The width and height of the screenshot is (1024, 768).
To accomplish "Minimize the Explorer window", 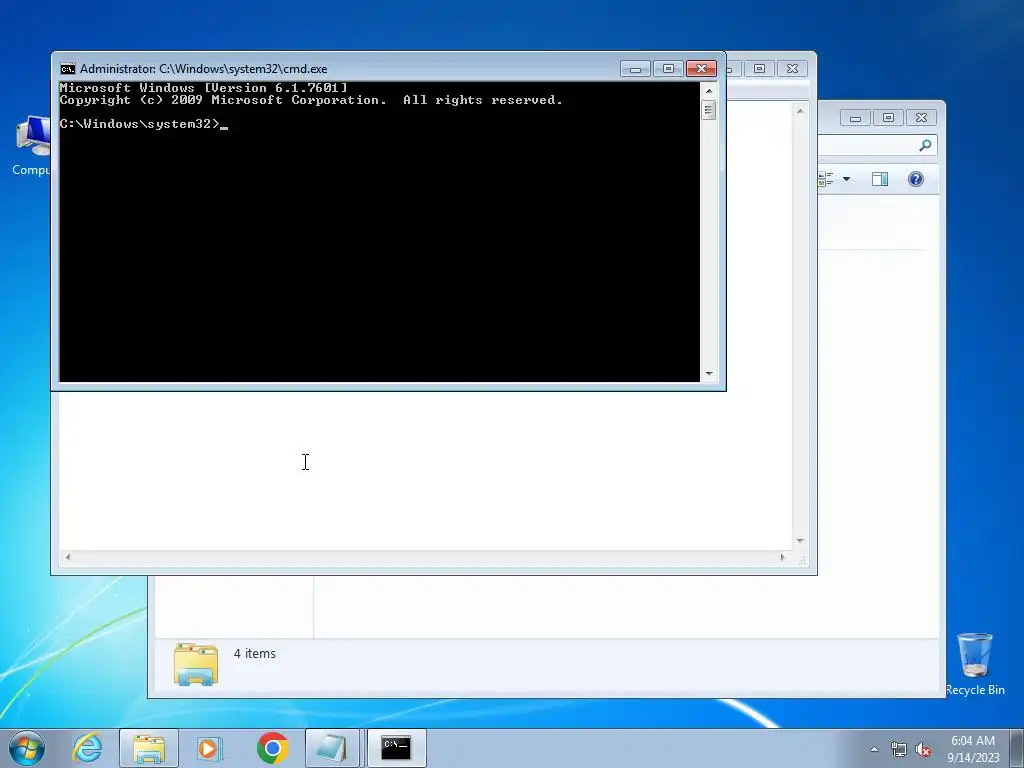I will (x=856, y=118).
